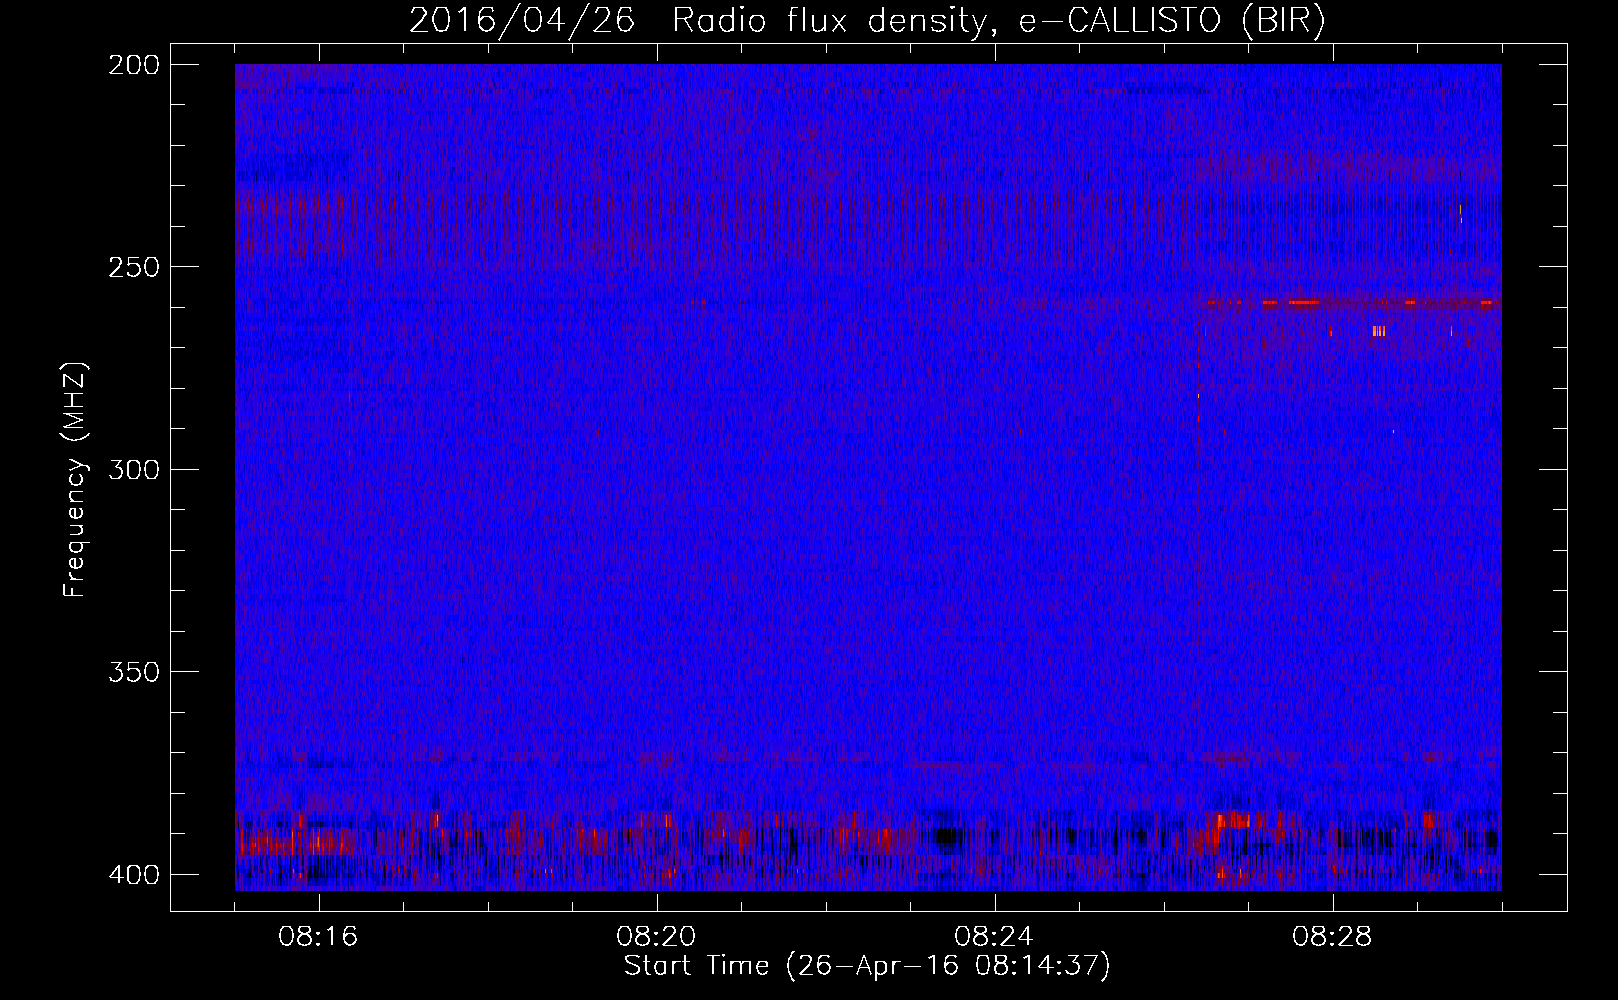1618x1000 pixels.
Task: Click the 'Start Time (26-Apr-16 08:14:37)' label
Action: 867,966
